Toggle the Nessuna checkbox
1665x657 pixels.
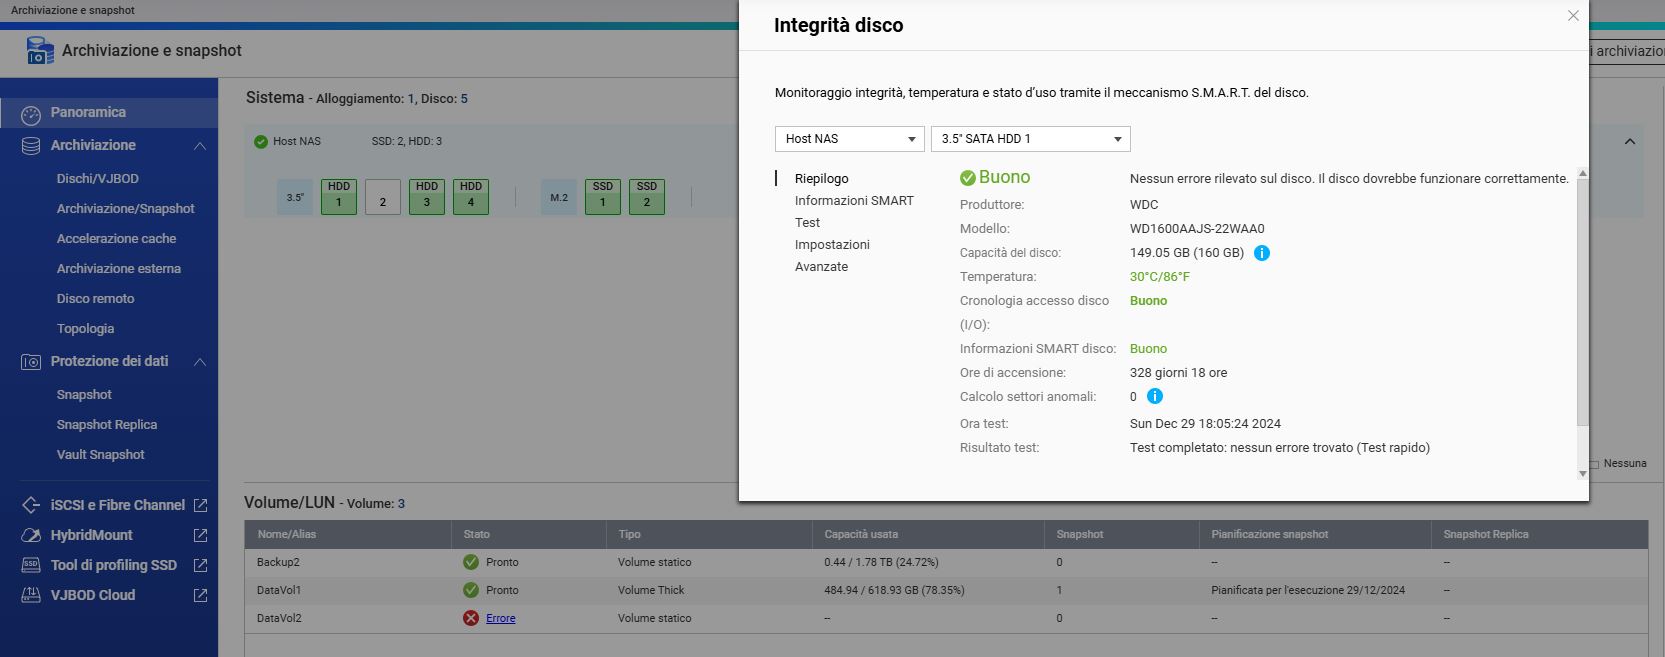click(1594, 464)
